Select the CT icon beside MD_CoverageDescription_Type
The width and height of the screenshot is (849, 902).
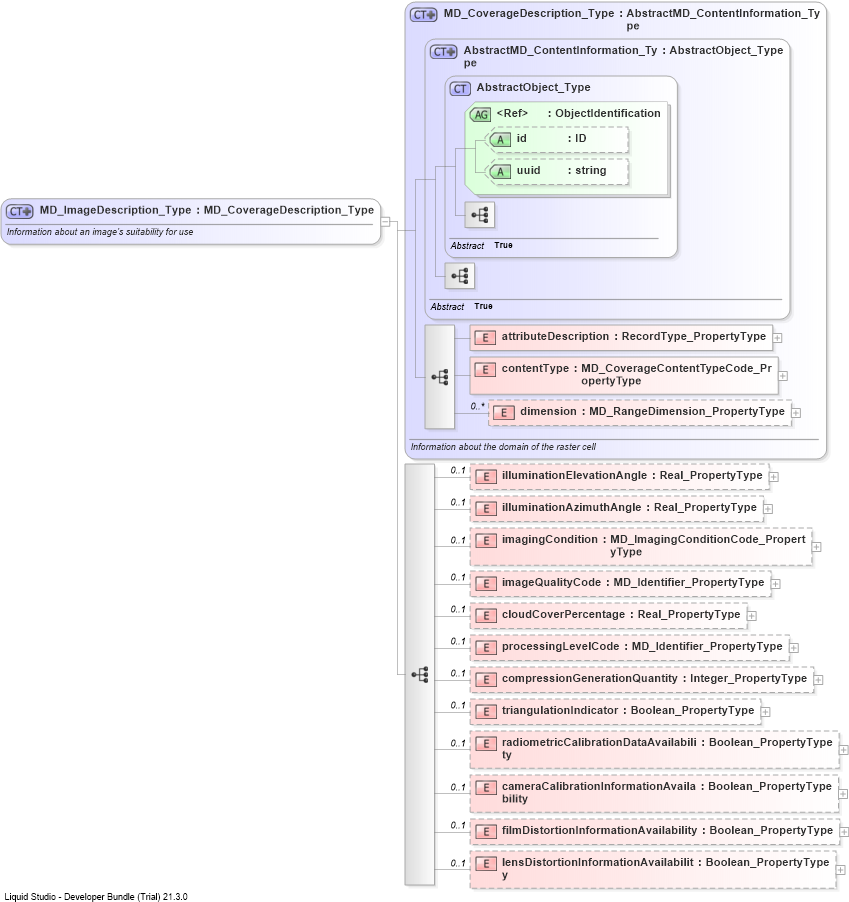click(x=424, y=15)
